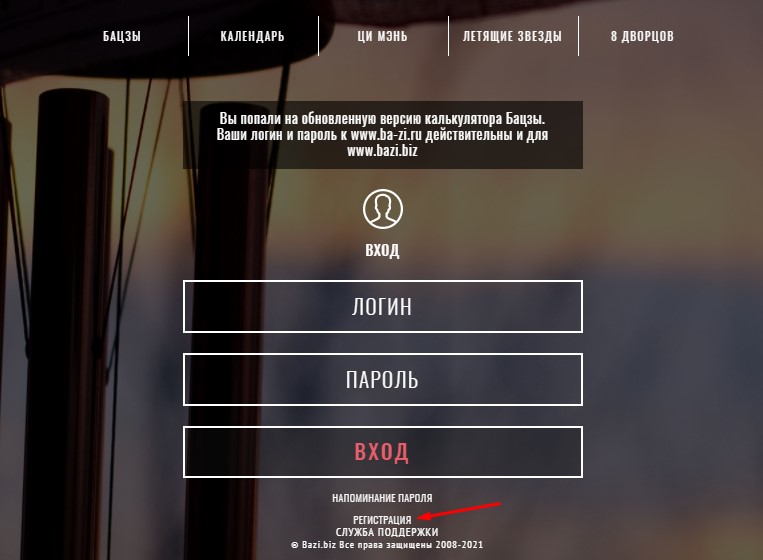The height and width of the screenshot is (560, 763).
Task: Focus the ПАРОЛЬ input field
Action: point(382,379)
